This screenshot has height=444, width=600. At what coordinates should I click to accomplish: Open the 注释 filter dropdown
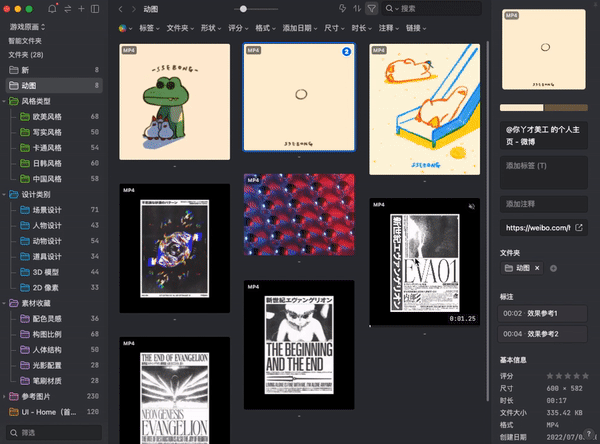point(389,28)
